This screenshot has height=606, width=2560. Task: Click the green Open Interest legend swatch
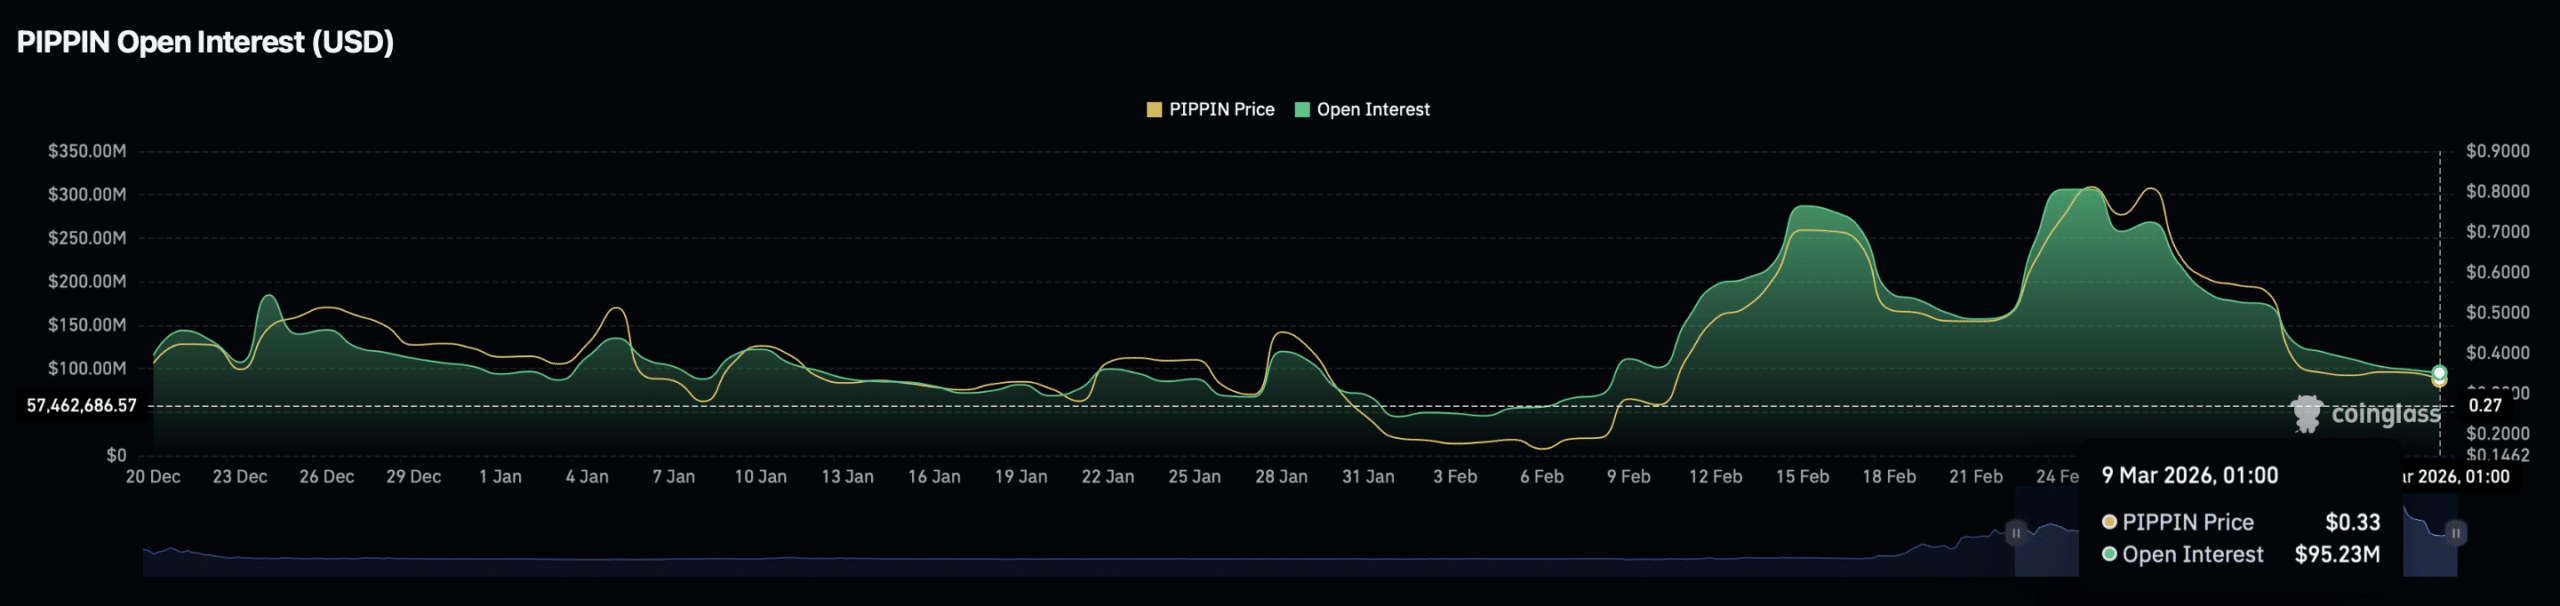1302,110
